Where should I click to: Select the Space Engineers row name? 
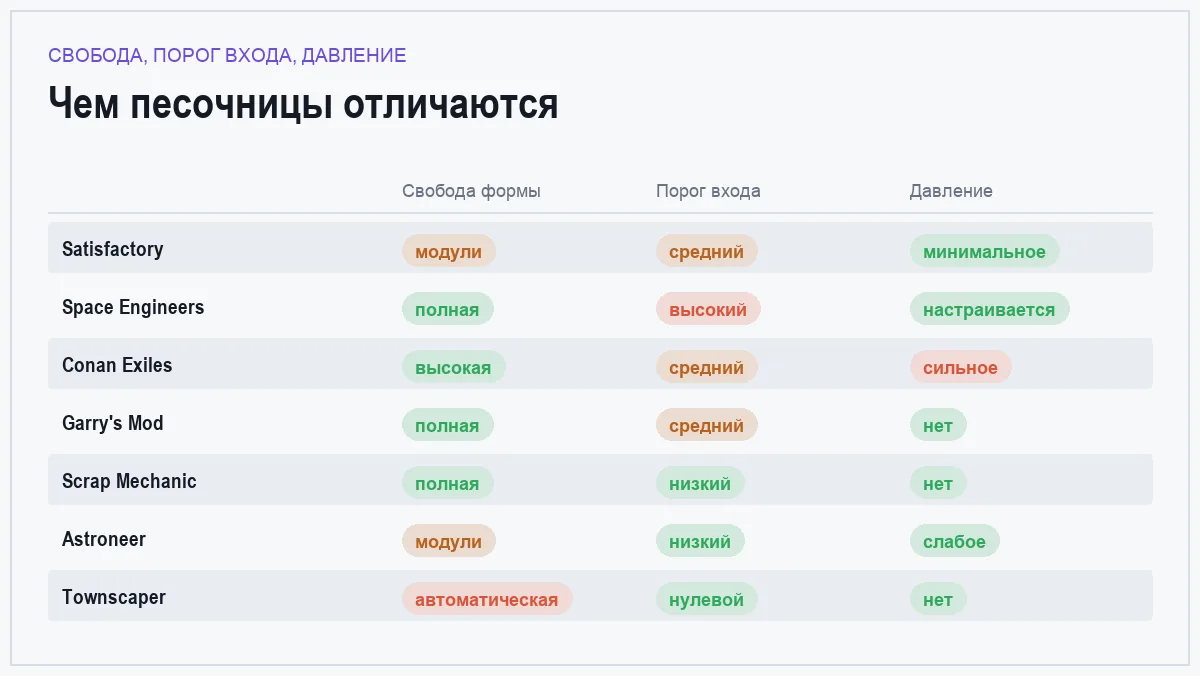click(x=133, y=307)
